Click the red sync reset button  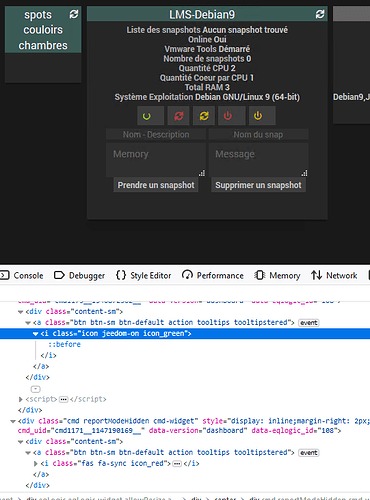point(179,116)
